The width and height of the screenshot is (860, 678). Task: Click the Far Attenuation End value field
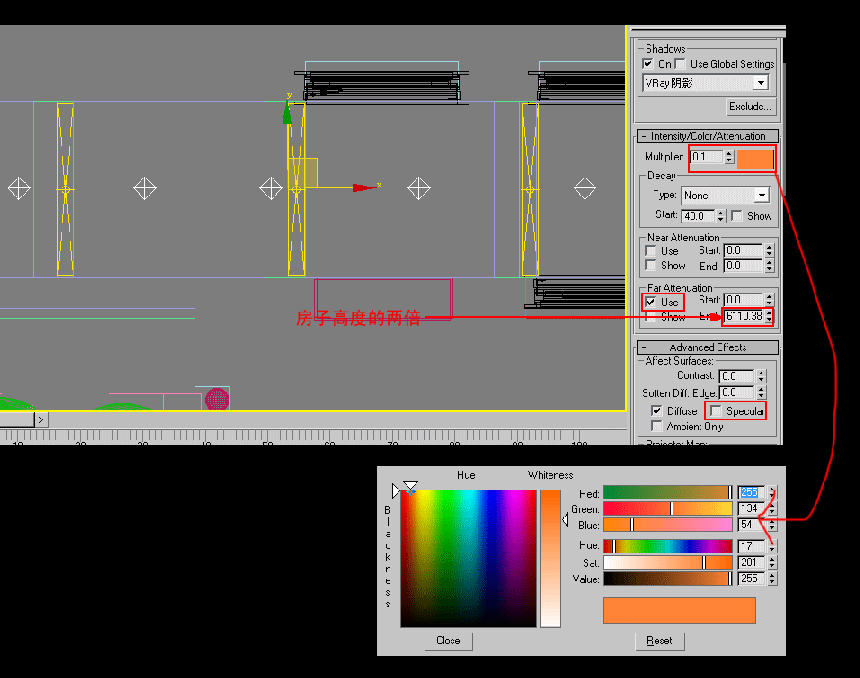(x=744, y=317)
